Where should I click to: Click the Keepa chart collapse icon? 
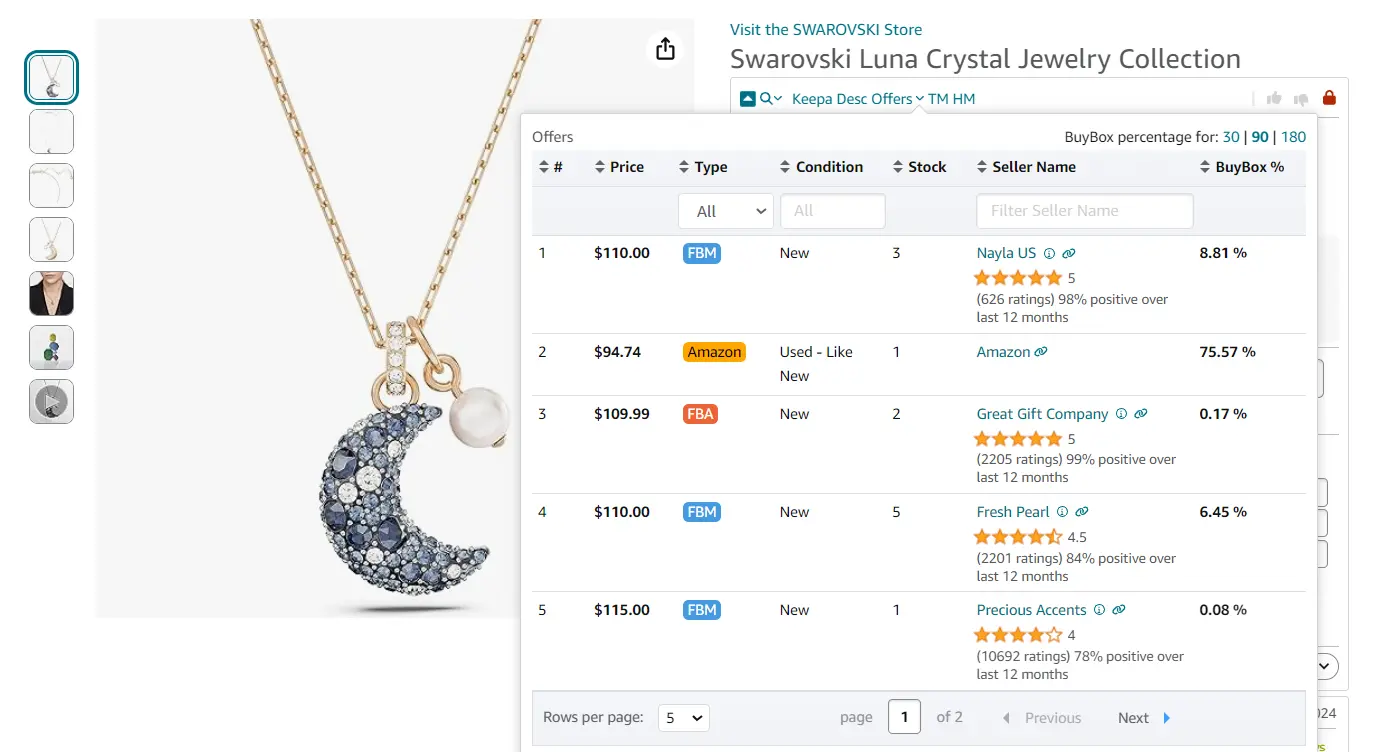746,98
